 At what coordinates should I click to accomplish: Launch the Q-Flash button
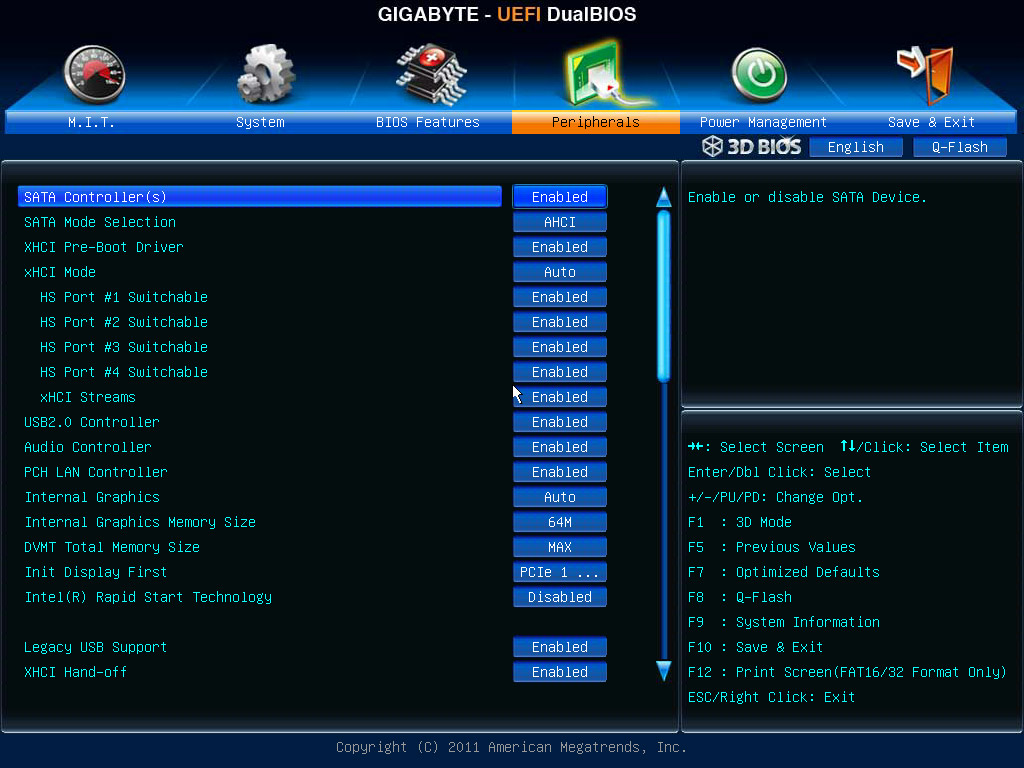[x=959, y=147]
